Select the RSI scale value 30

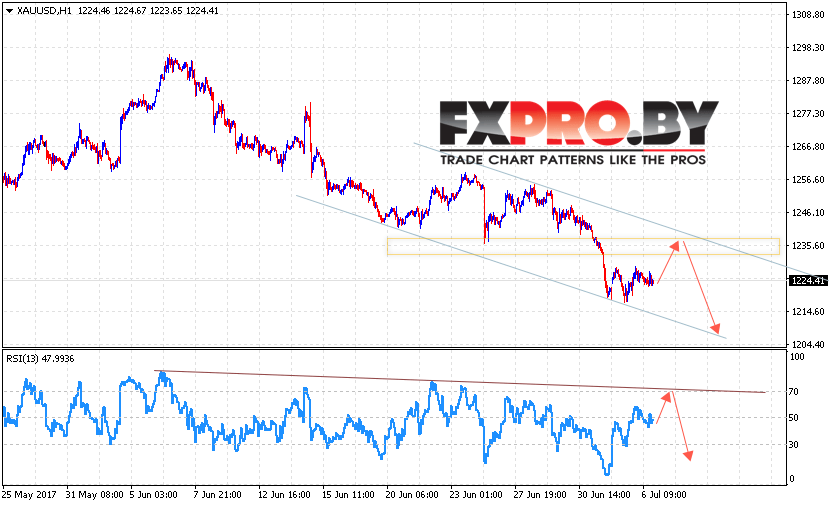[x=793, y=445]
